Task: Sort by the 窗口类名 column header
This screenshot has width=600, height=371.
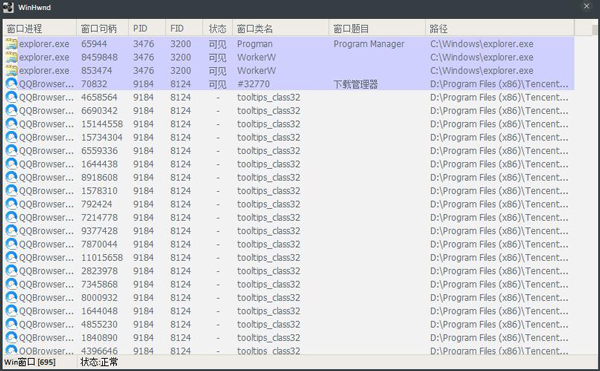Action: point(281,28)
